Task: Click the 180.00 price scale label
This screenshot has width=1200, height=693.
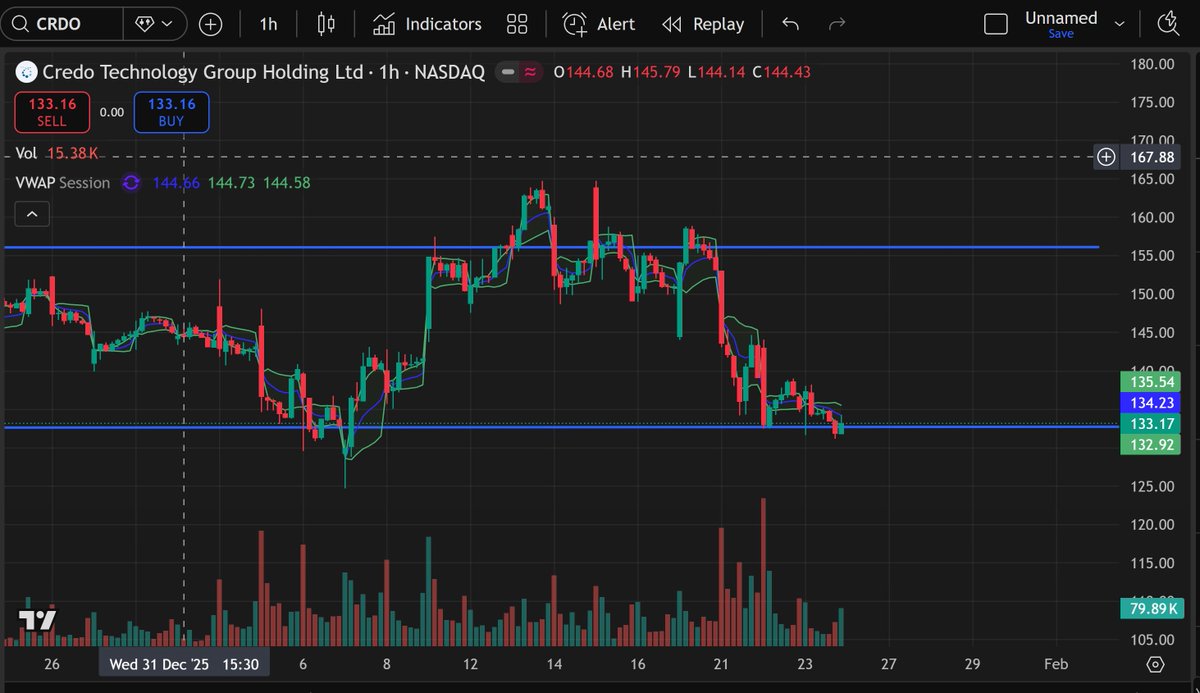Action: (1151, 65)
